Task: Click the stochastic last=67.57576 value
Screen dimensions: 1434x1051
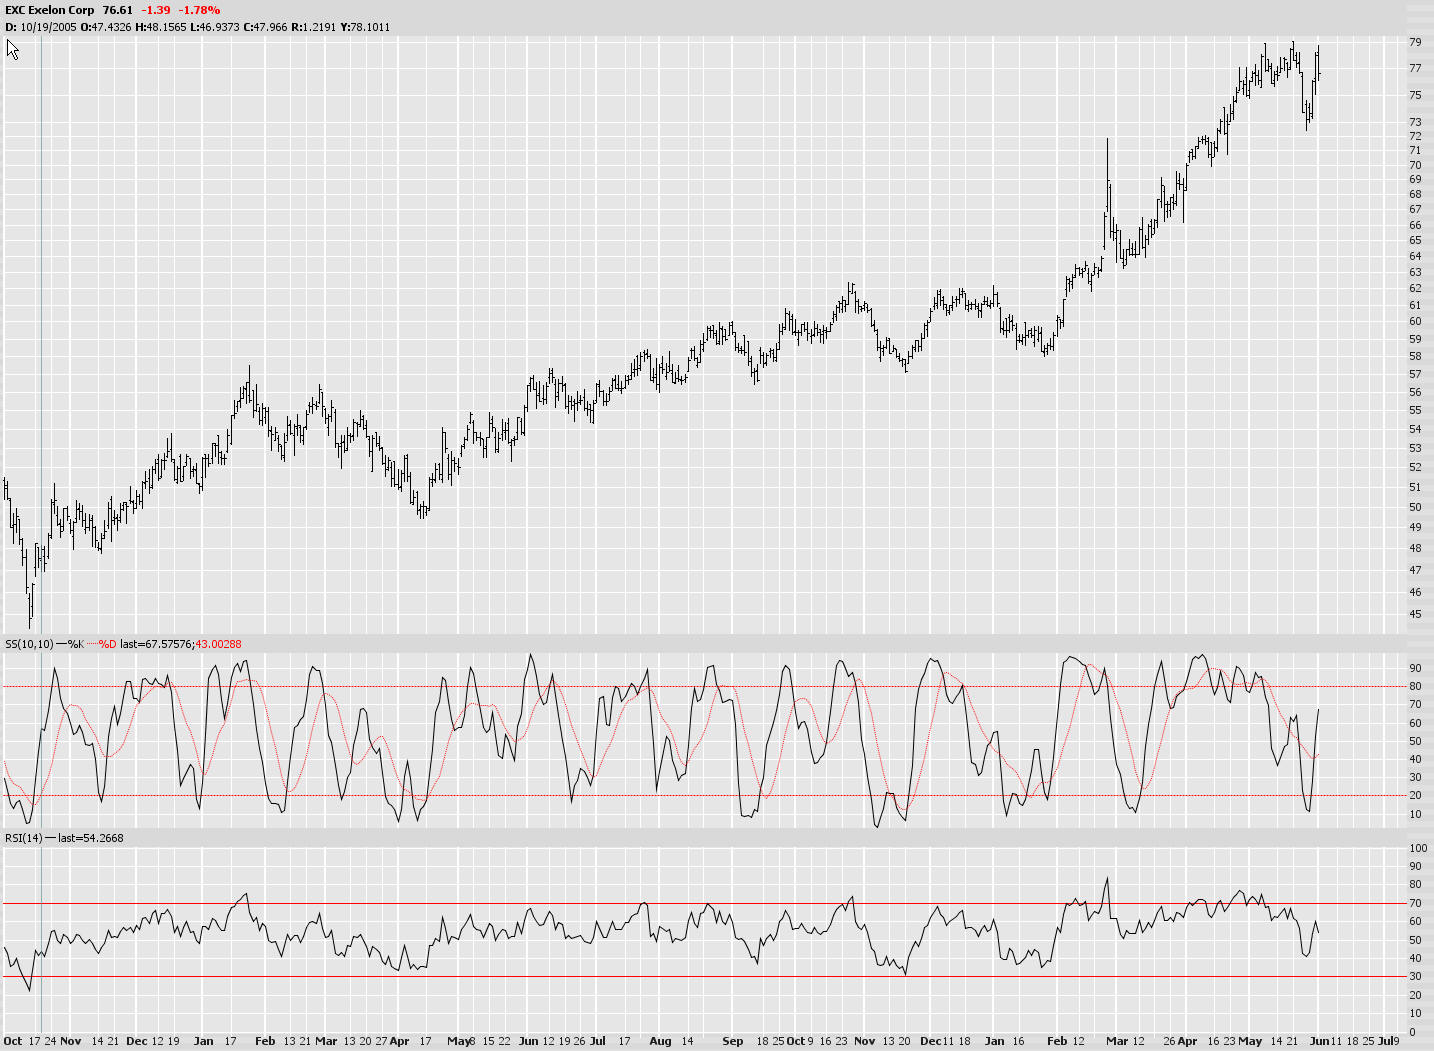Action: [x=155, y=644]
